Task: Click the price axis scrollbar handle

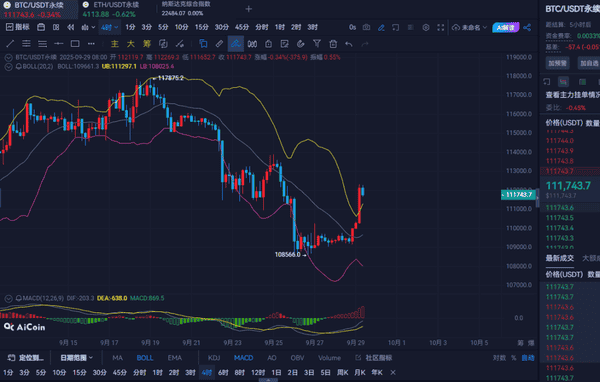Action: coord(537,198)
